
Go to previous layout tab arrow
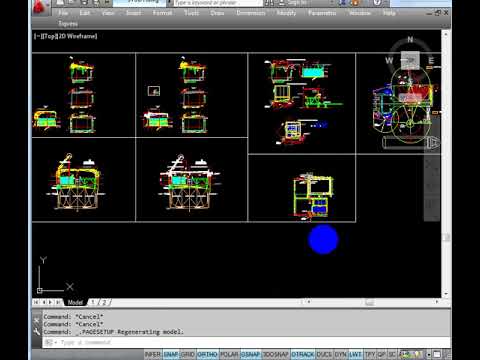(x=43, y=302)
